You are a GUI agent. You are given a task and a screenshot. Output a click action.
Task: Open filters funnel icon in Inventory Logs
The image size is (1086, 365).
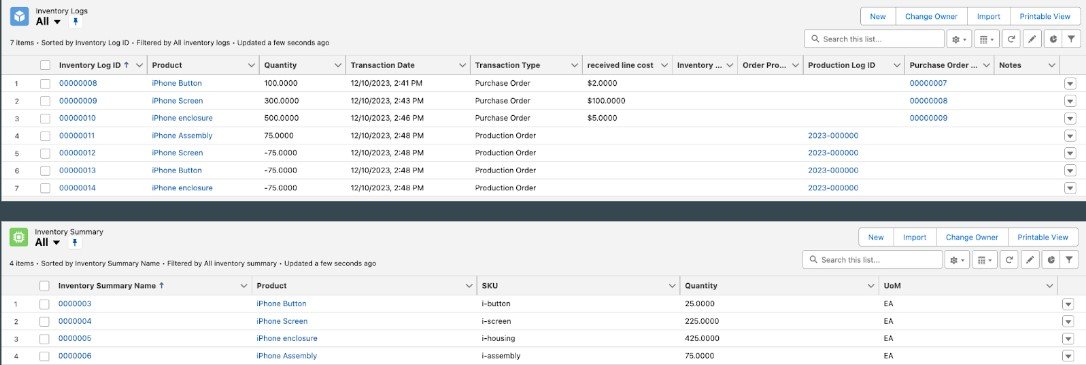1071,39
